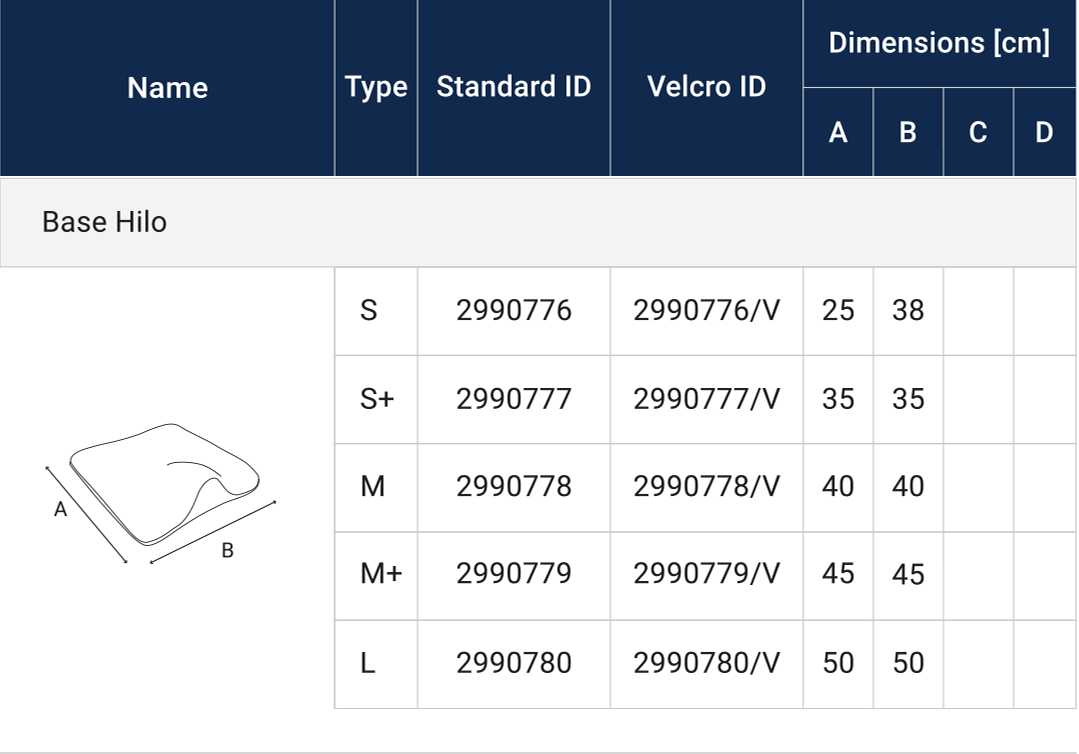Click the dimension A column header
The width and height of the screenshot is (1079, 754).
point(838,133)
